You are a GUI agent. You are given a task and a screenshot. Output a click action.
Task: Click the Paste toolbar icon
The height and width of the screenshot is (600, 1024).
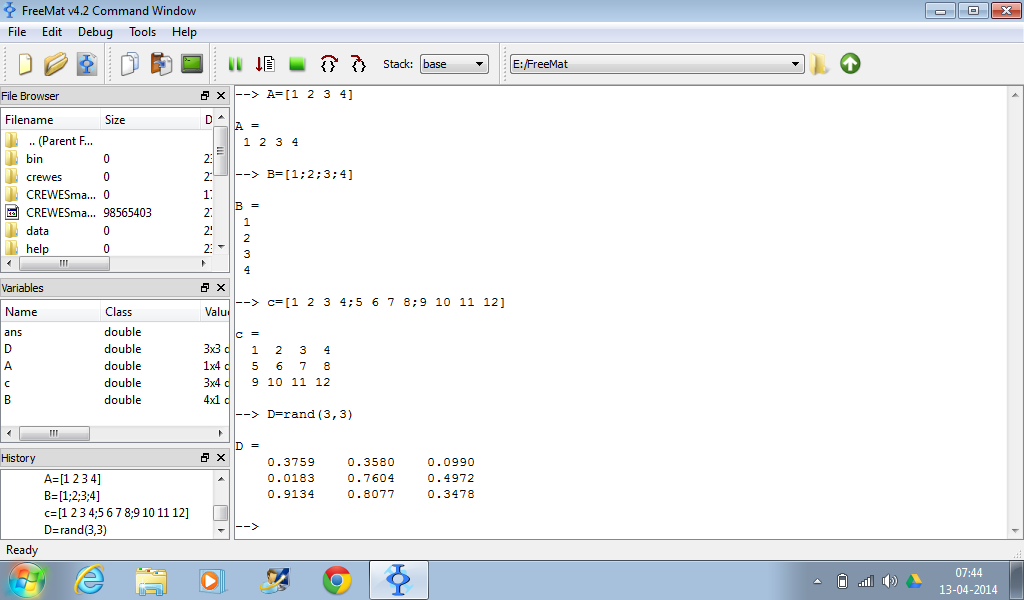[161, 64]
